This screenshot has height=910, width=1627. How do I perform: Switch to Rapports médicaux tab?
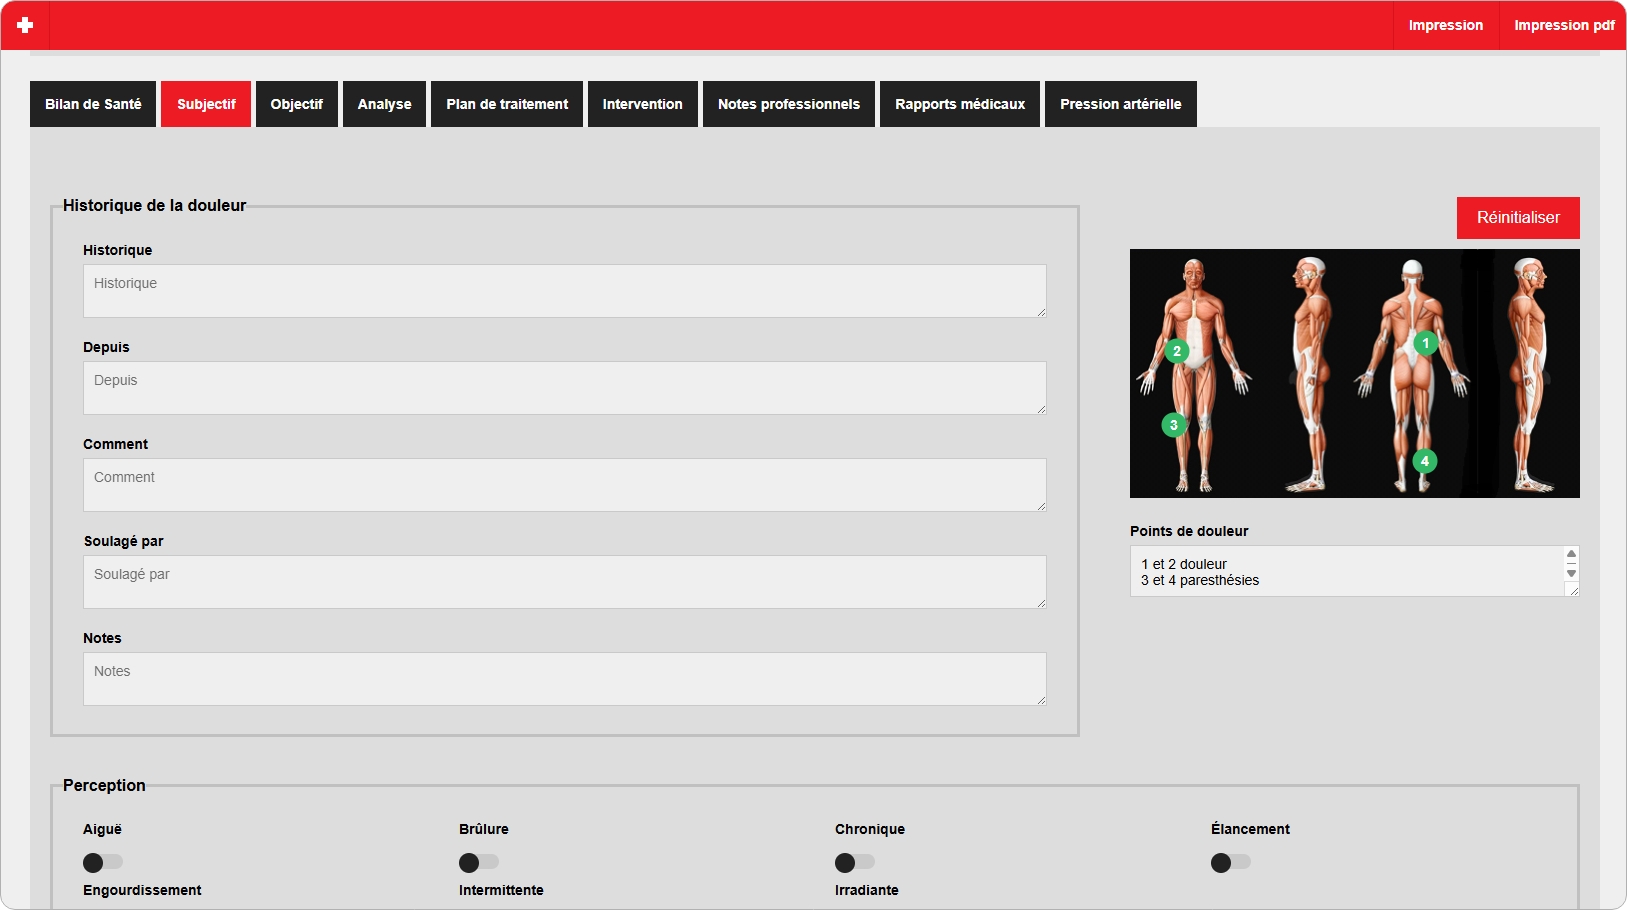(x=960, y=104)
